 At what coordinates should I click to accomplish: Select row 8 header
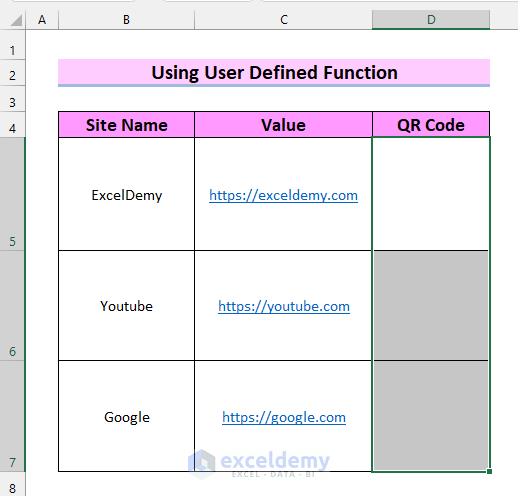[x=12, y=484]
